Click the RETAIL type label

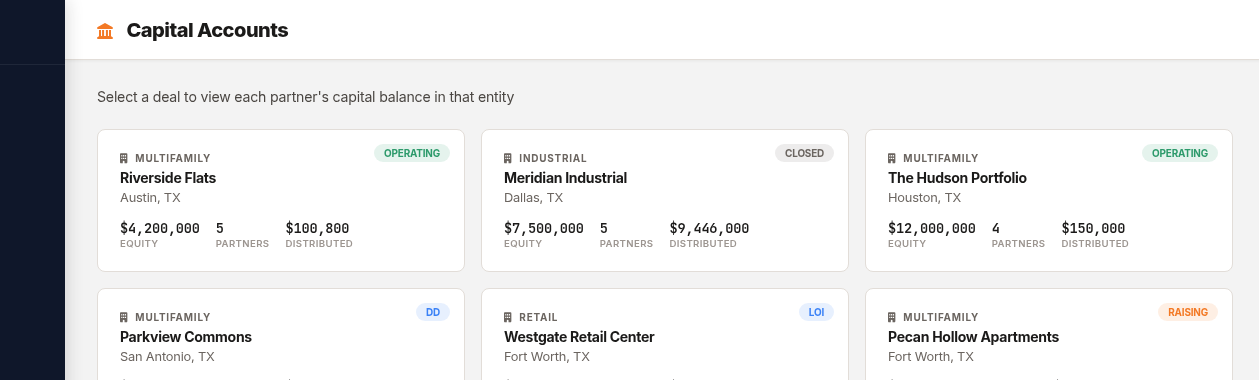coord(538,317)
